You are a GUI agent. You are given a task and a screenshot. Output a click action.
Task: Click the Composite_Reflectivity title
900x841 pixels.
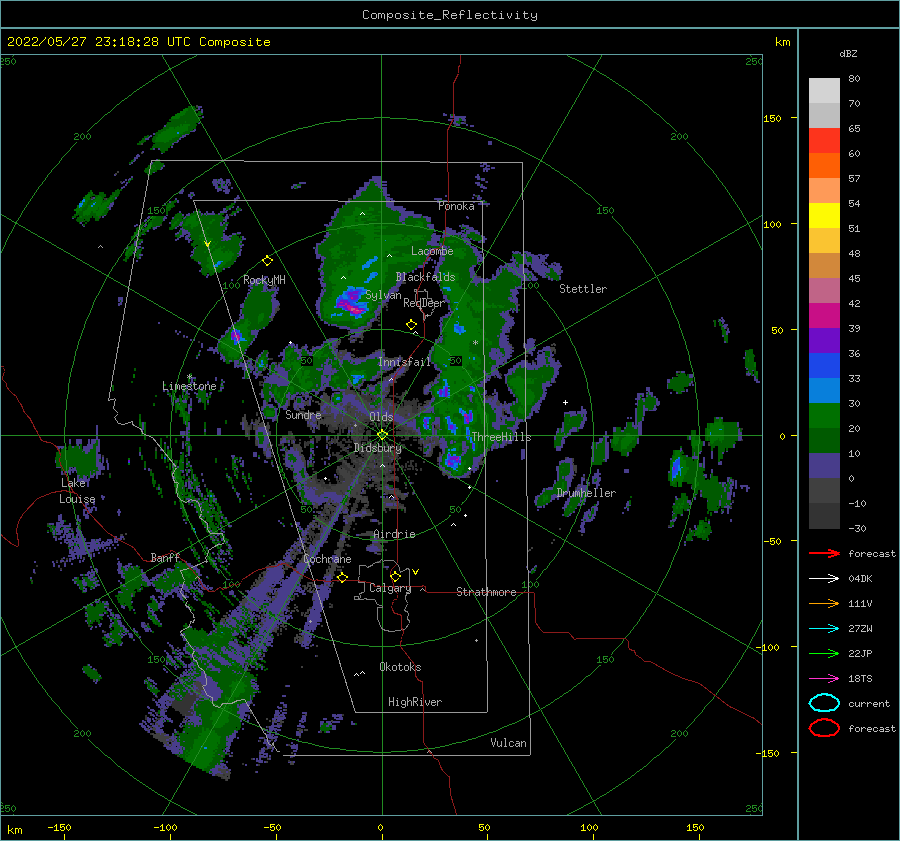(450, 15)
